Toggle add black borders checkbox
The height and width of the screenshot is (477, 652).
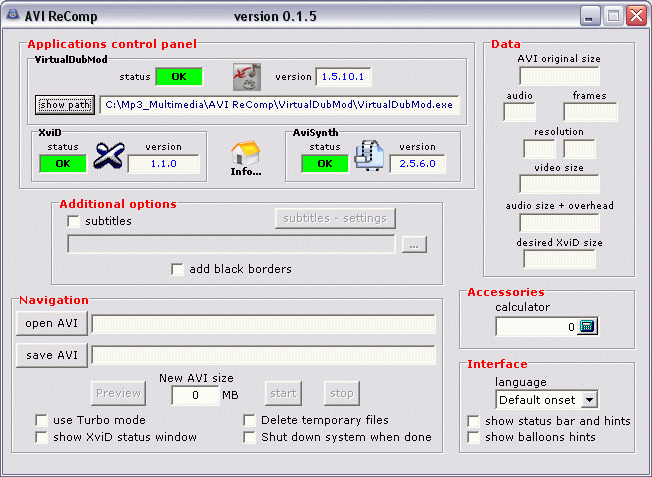click(x=178, y=269)
